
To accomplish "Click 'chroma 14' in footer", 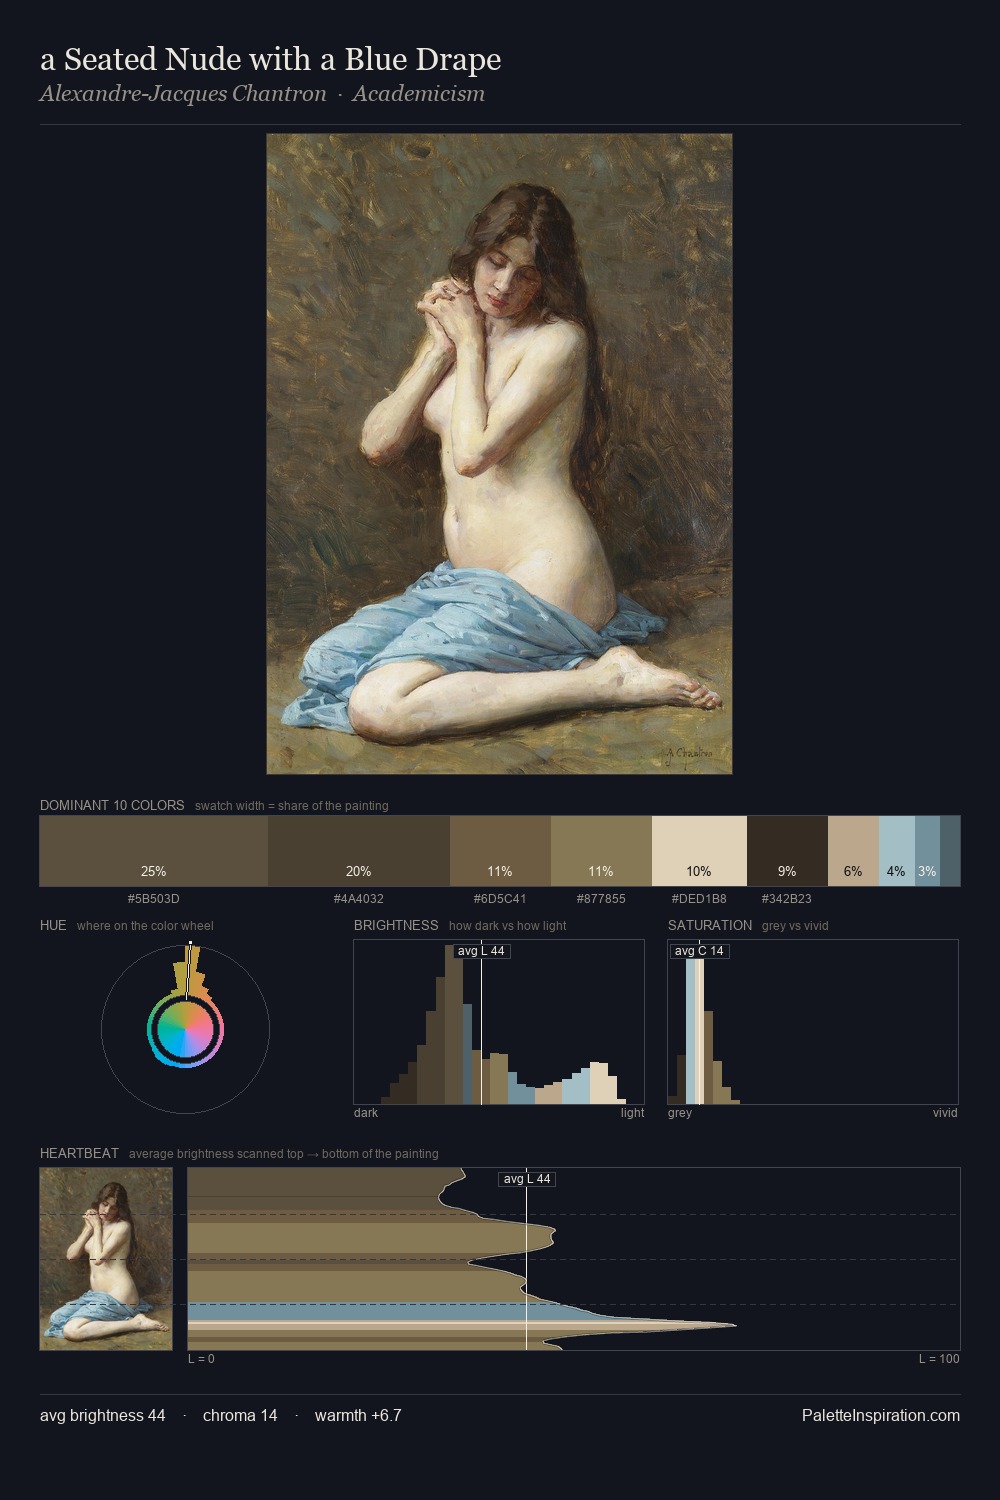I will [x=240, y=1415].
